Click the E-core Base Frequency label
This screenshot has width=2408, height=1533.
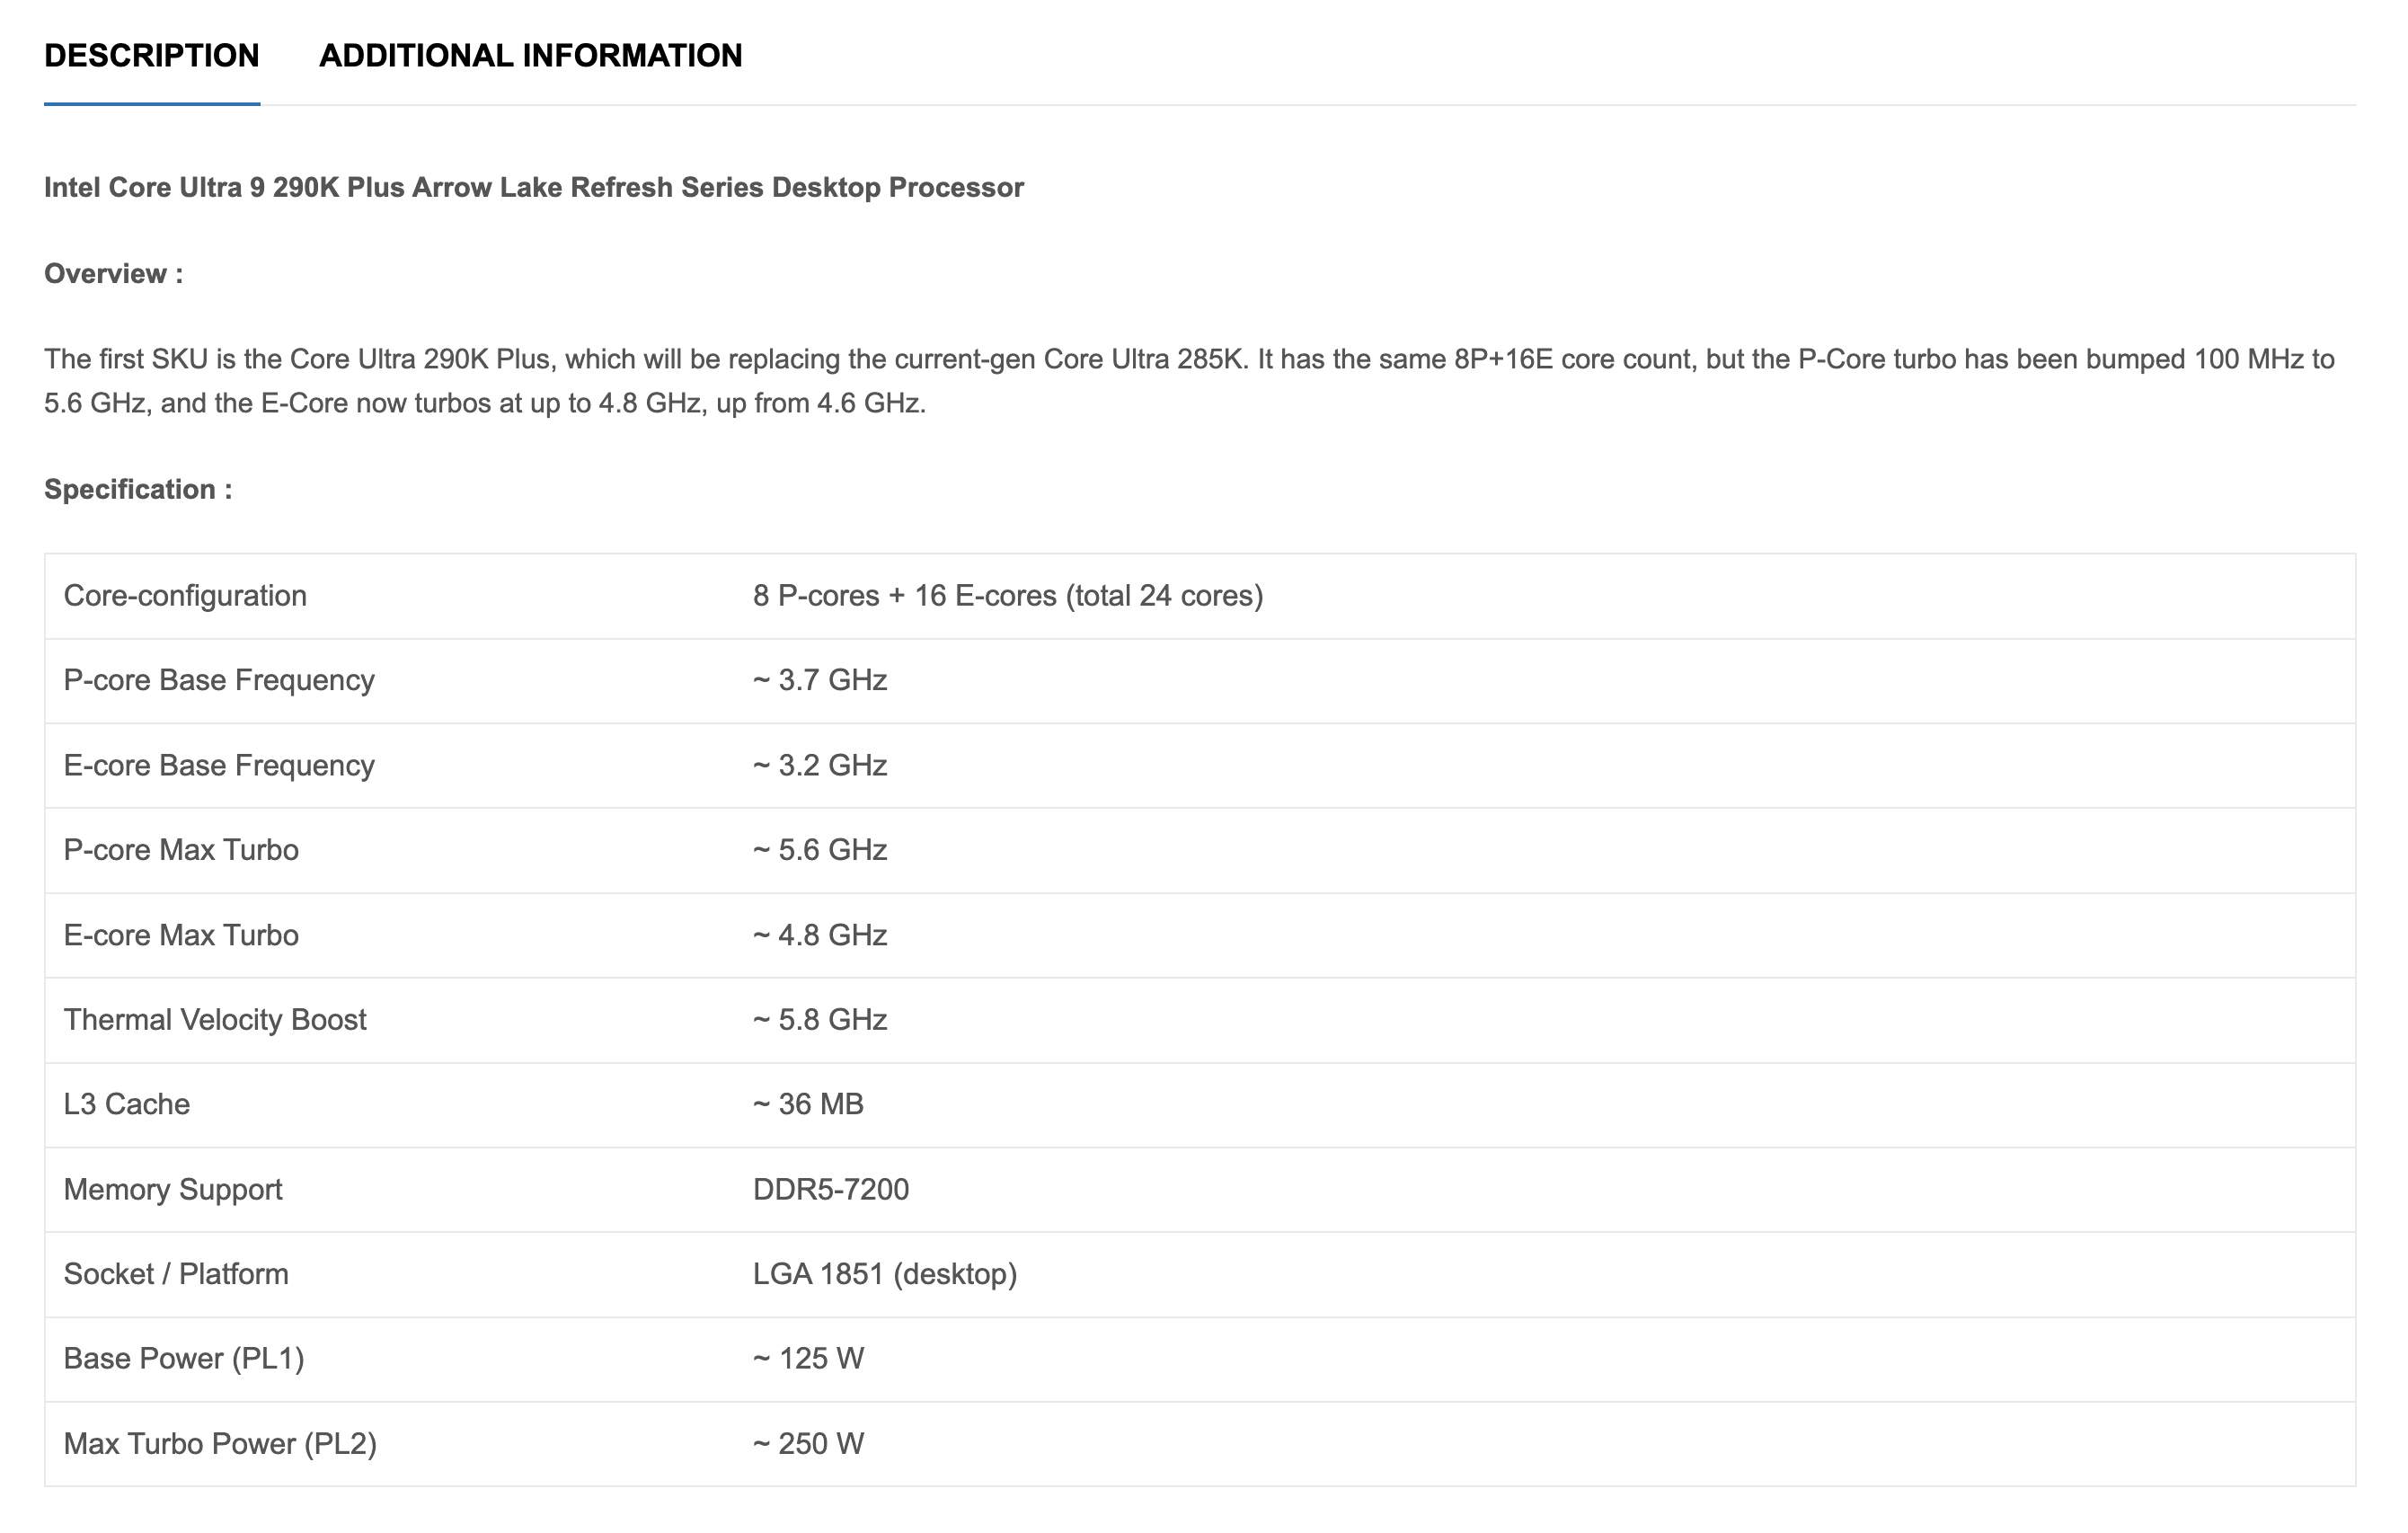coord(218,764)
